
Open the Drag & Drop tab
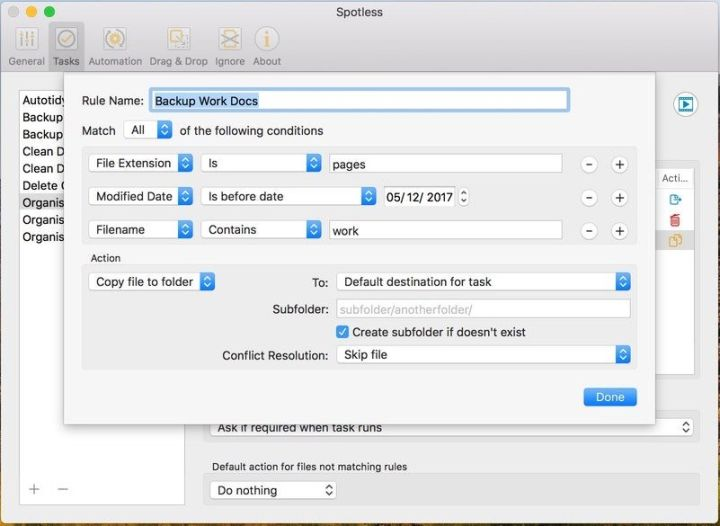click(179, 47)
